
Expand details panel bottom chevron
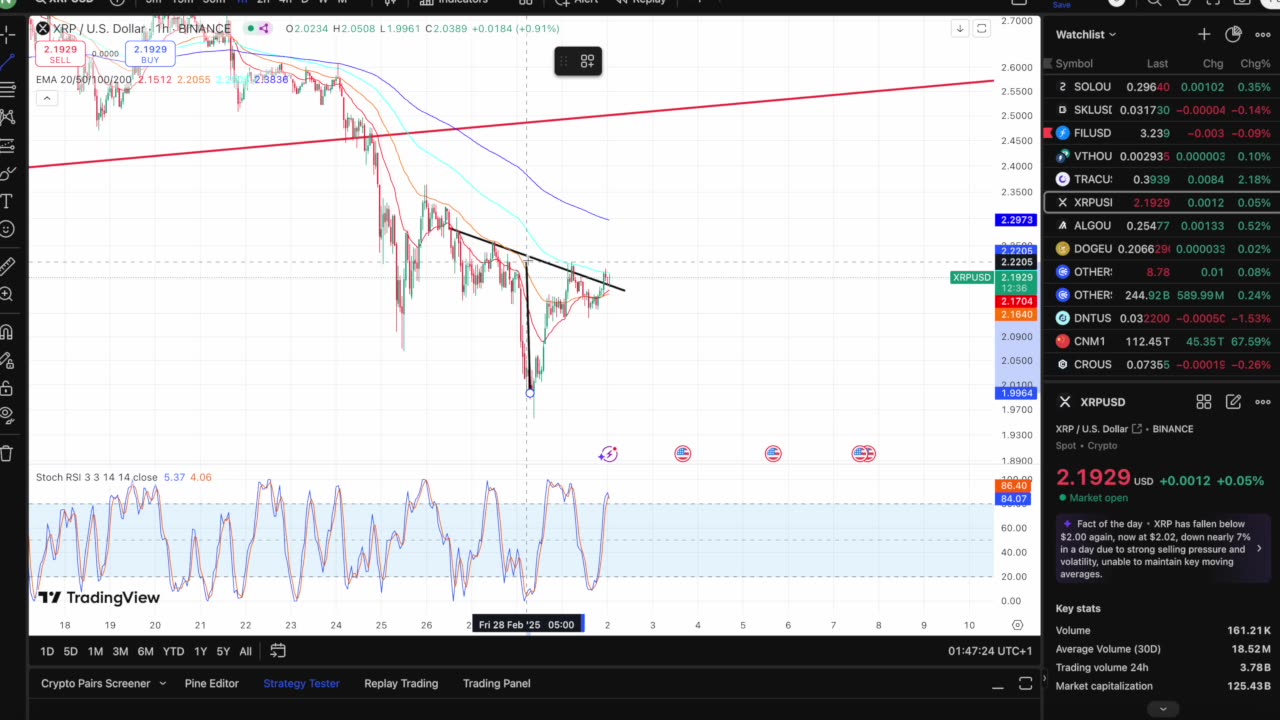[x=1162, y=709]
